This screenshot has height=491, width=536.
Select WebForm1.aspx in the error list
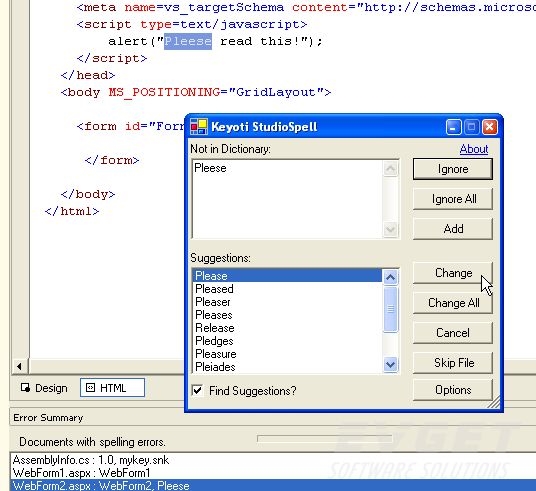click(81, 473)
